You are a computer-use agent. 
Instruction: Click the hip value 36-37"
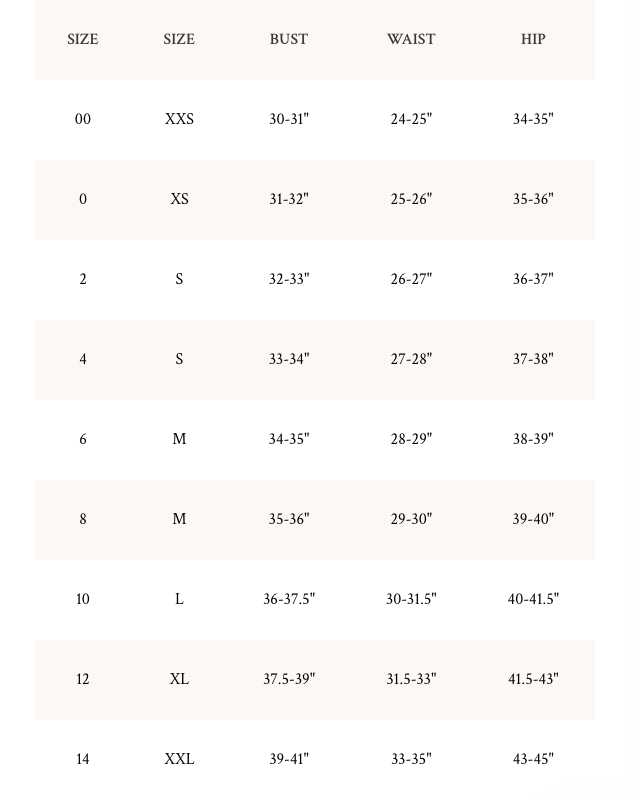533,279
